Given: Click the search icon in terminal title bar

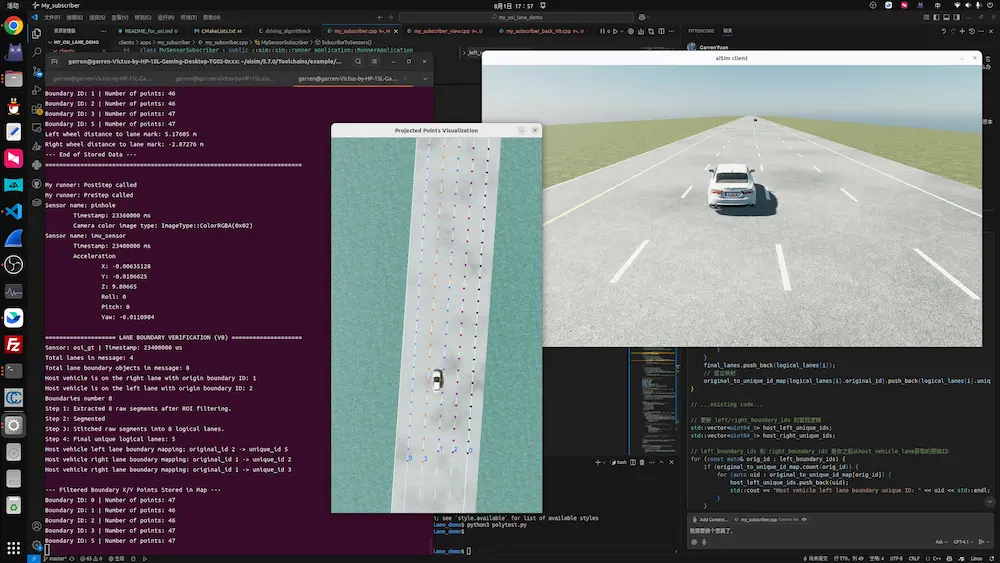Looking at the screenshot, I should tap(358, 62).
